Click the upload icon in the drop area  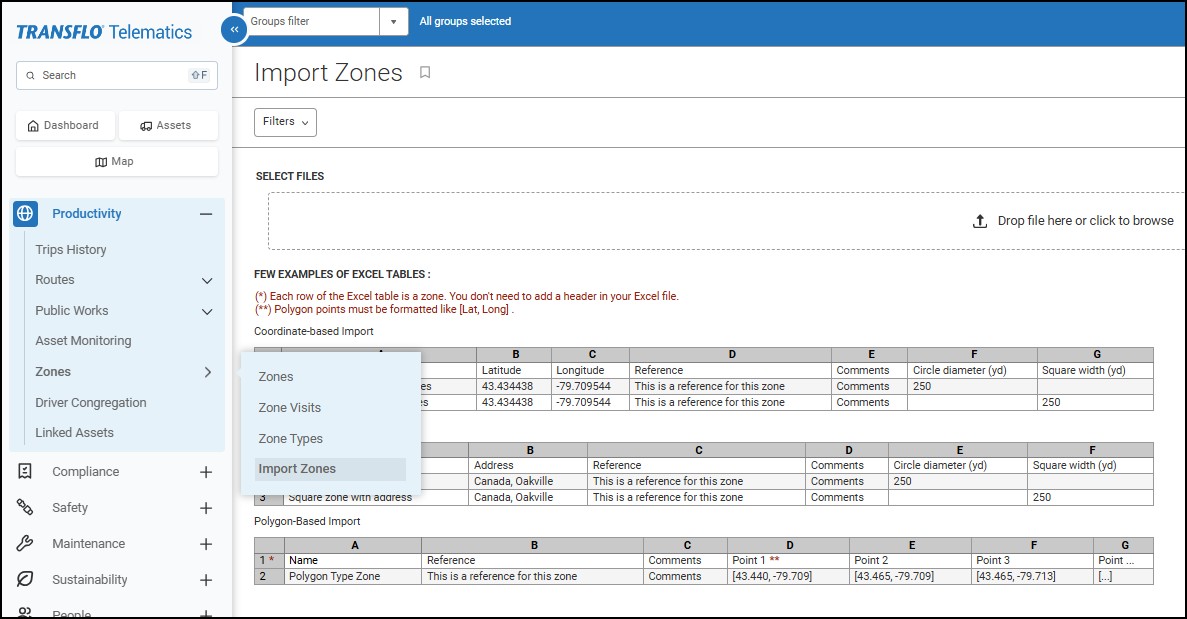(x=980, y=221)
